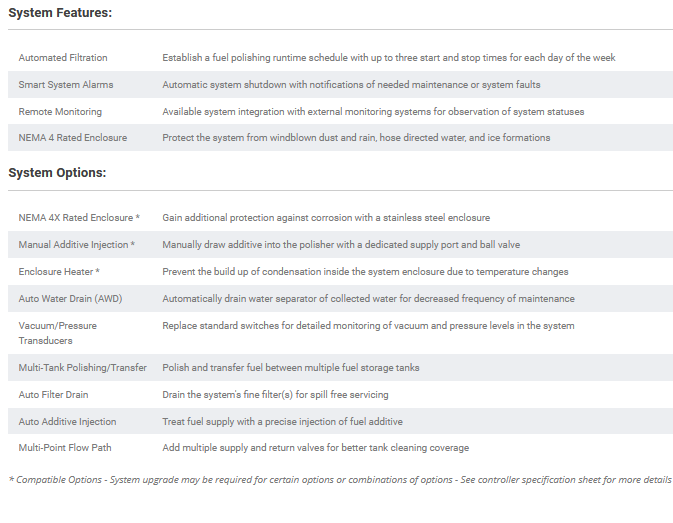
Task: Select the stainless steel enclosure description
Action: point(326,218)
